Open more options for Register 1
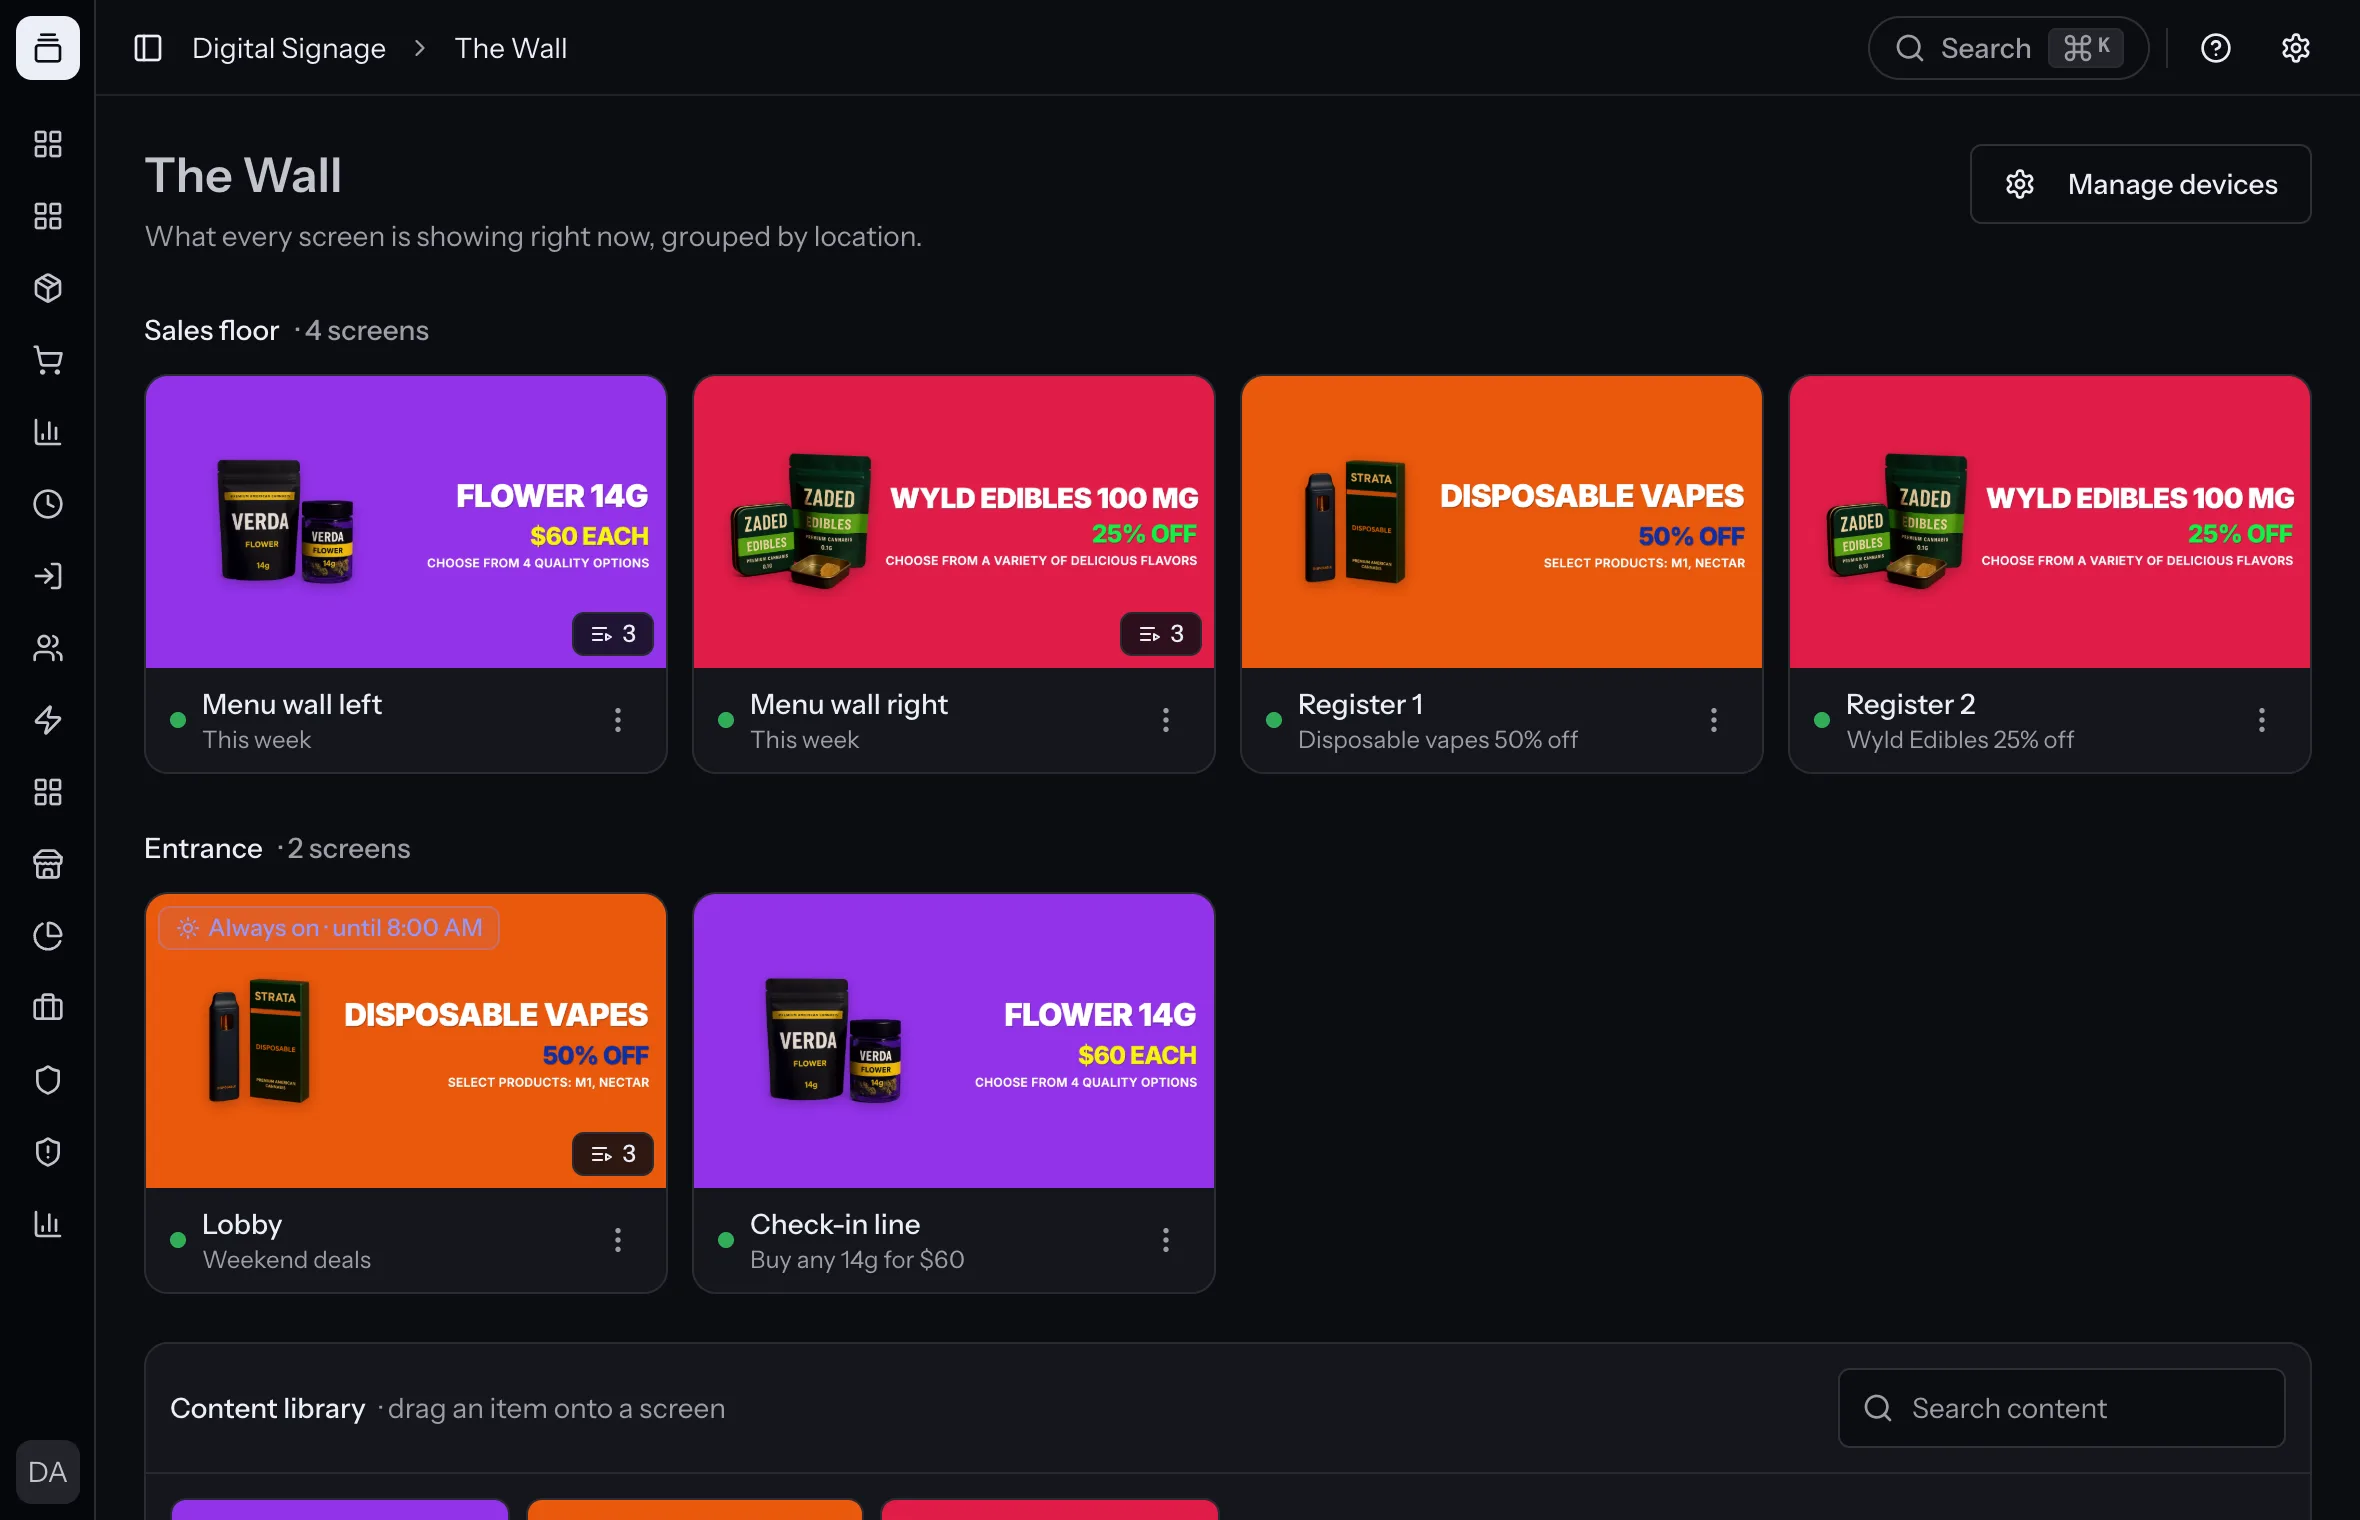The height and width of the screenshot is (1520, 2360). (x=1714, y=720)
